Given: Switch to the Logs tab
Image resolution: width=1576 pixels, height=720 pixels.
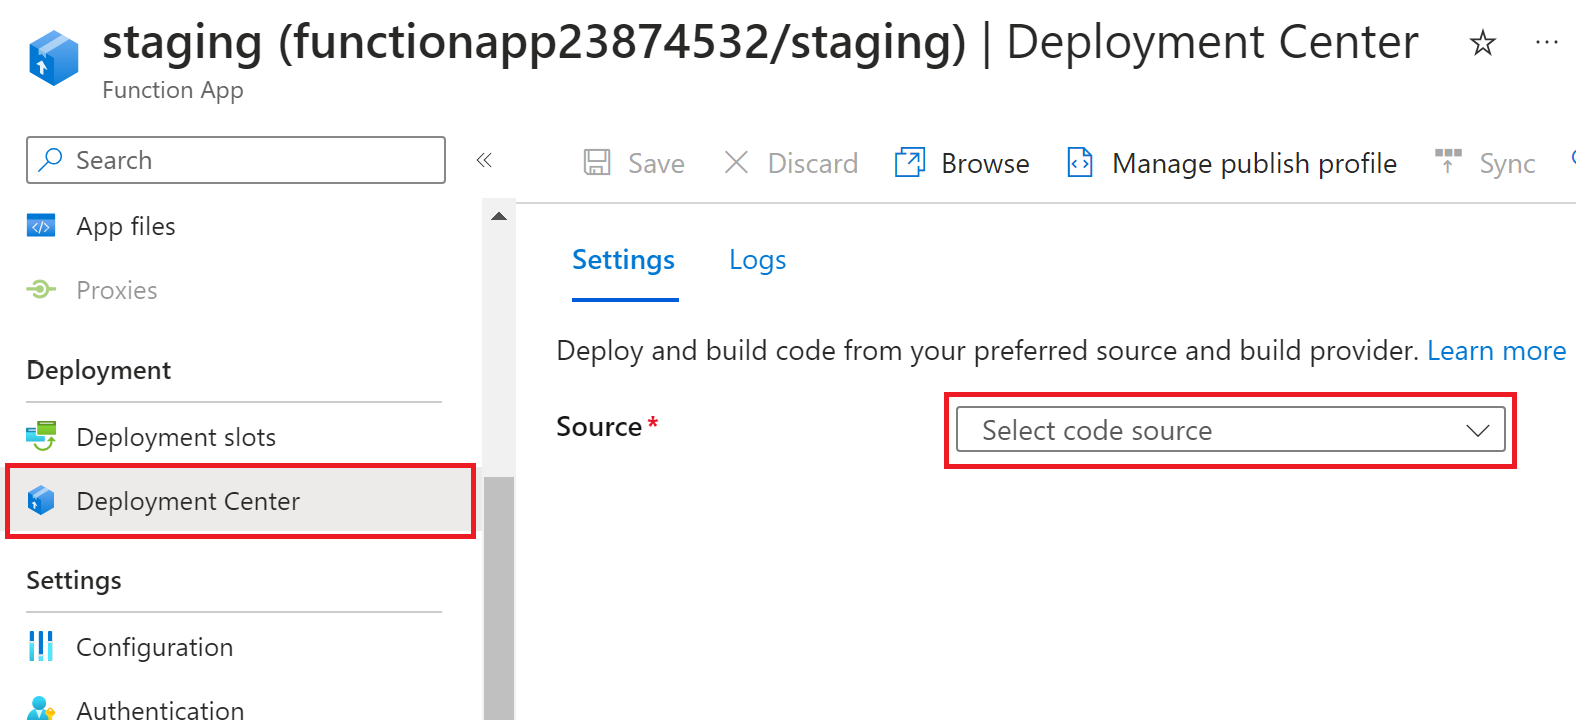Looking at the screenshot, I should pyautogui.click(x=757, y=260).
